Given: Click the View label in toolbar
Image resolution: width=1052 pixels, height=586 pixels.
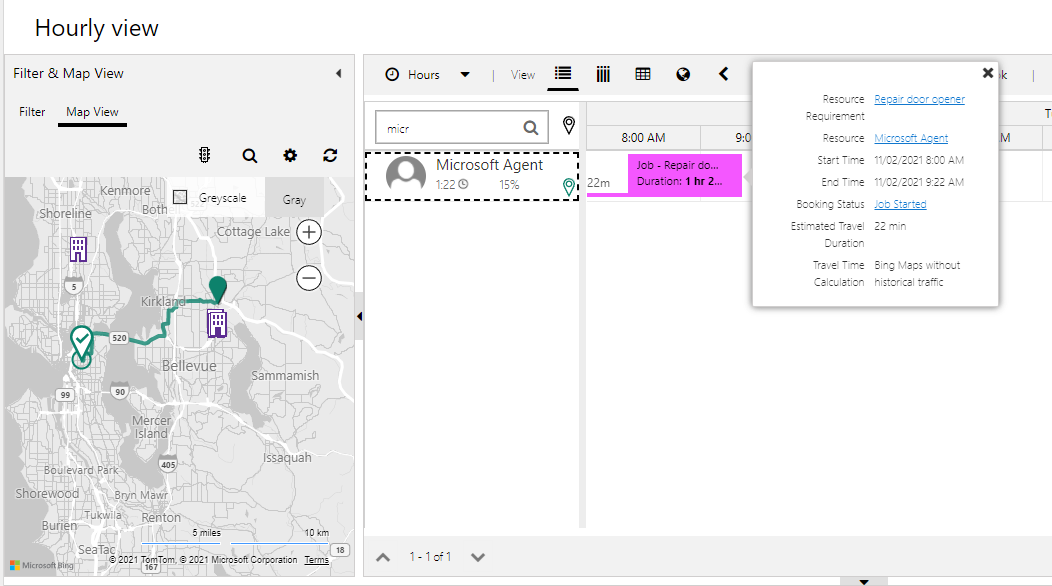Looking at the screenshot, I should click(523, 75).
